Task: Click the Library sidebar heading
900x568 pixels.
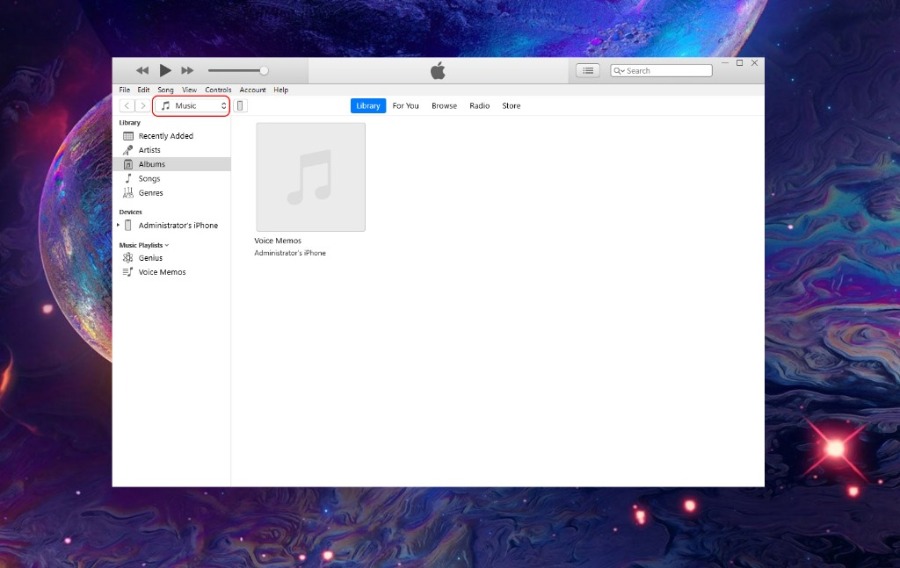Action: click(x=130, y=122)
